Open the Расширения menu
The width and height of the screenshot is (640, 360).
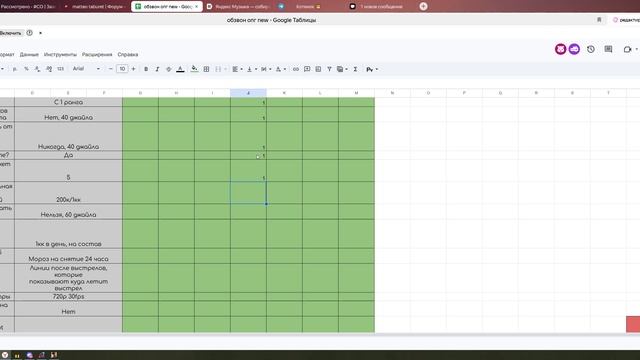[x=97, y=54]
